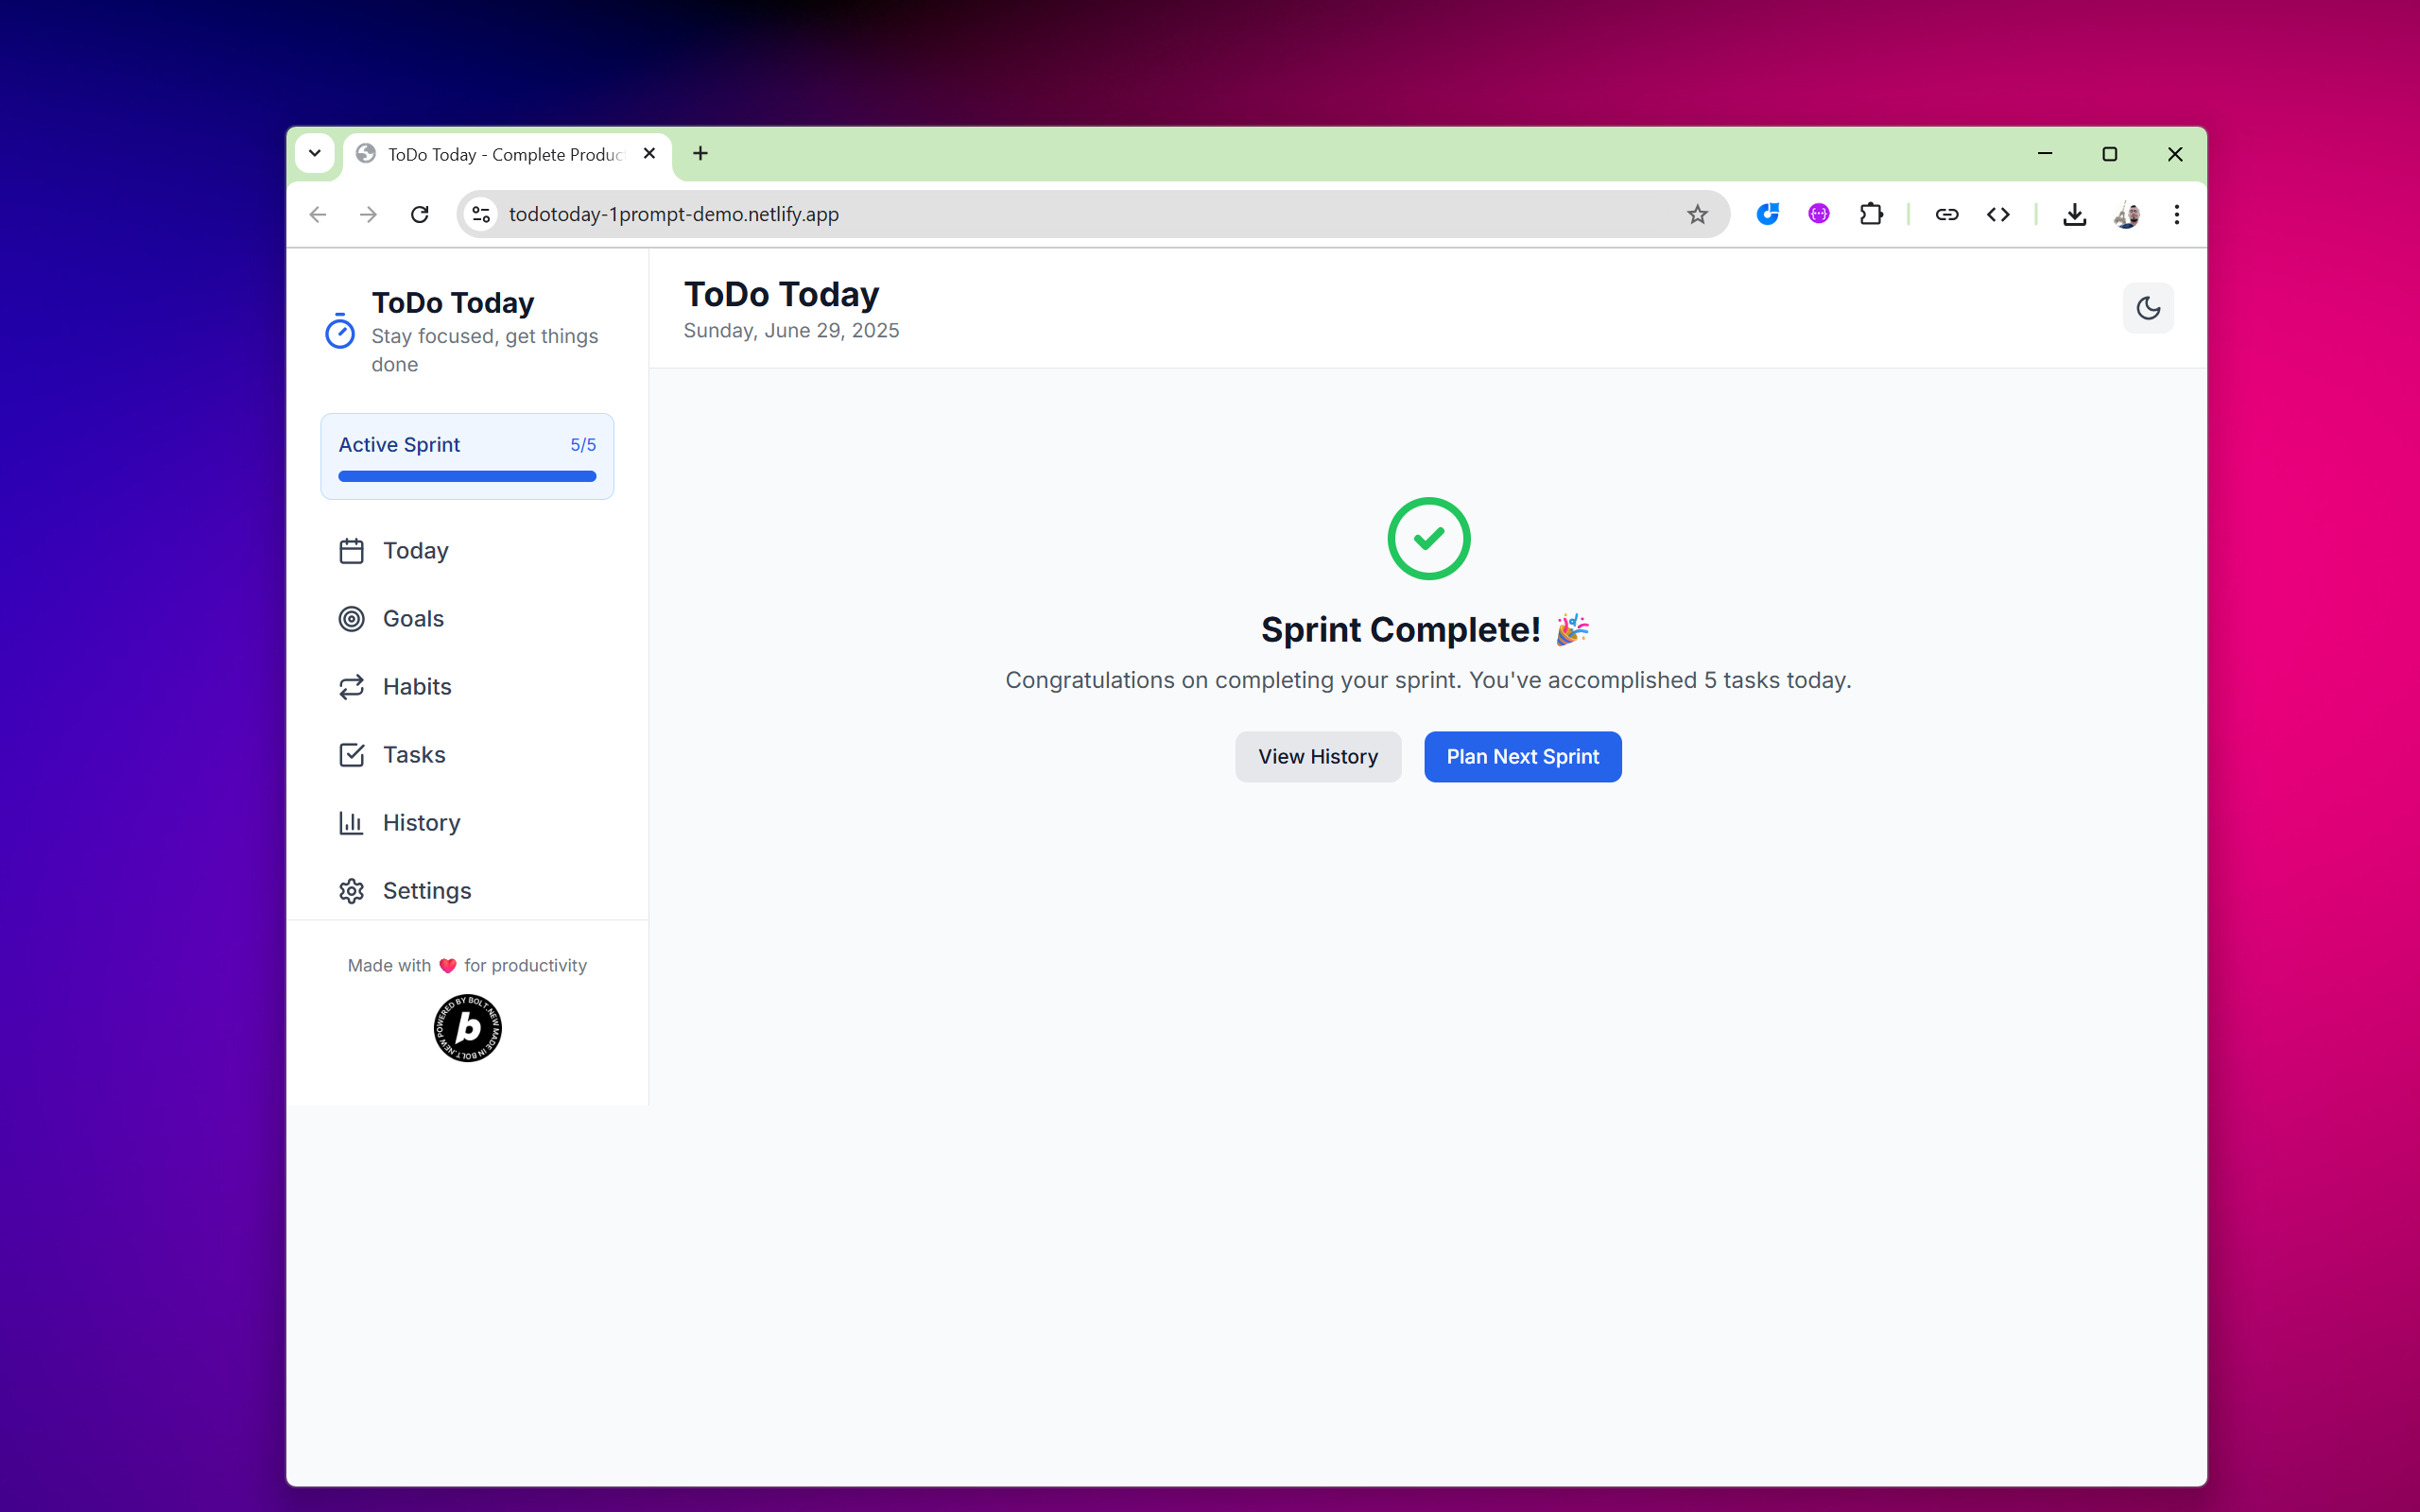Go to the Tasks menu item
This screenshot has height=1512, width=2420.
pos(414,755)
